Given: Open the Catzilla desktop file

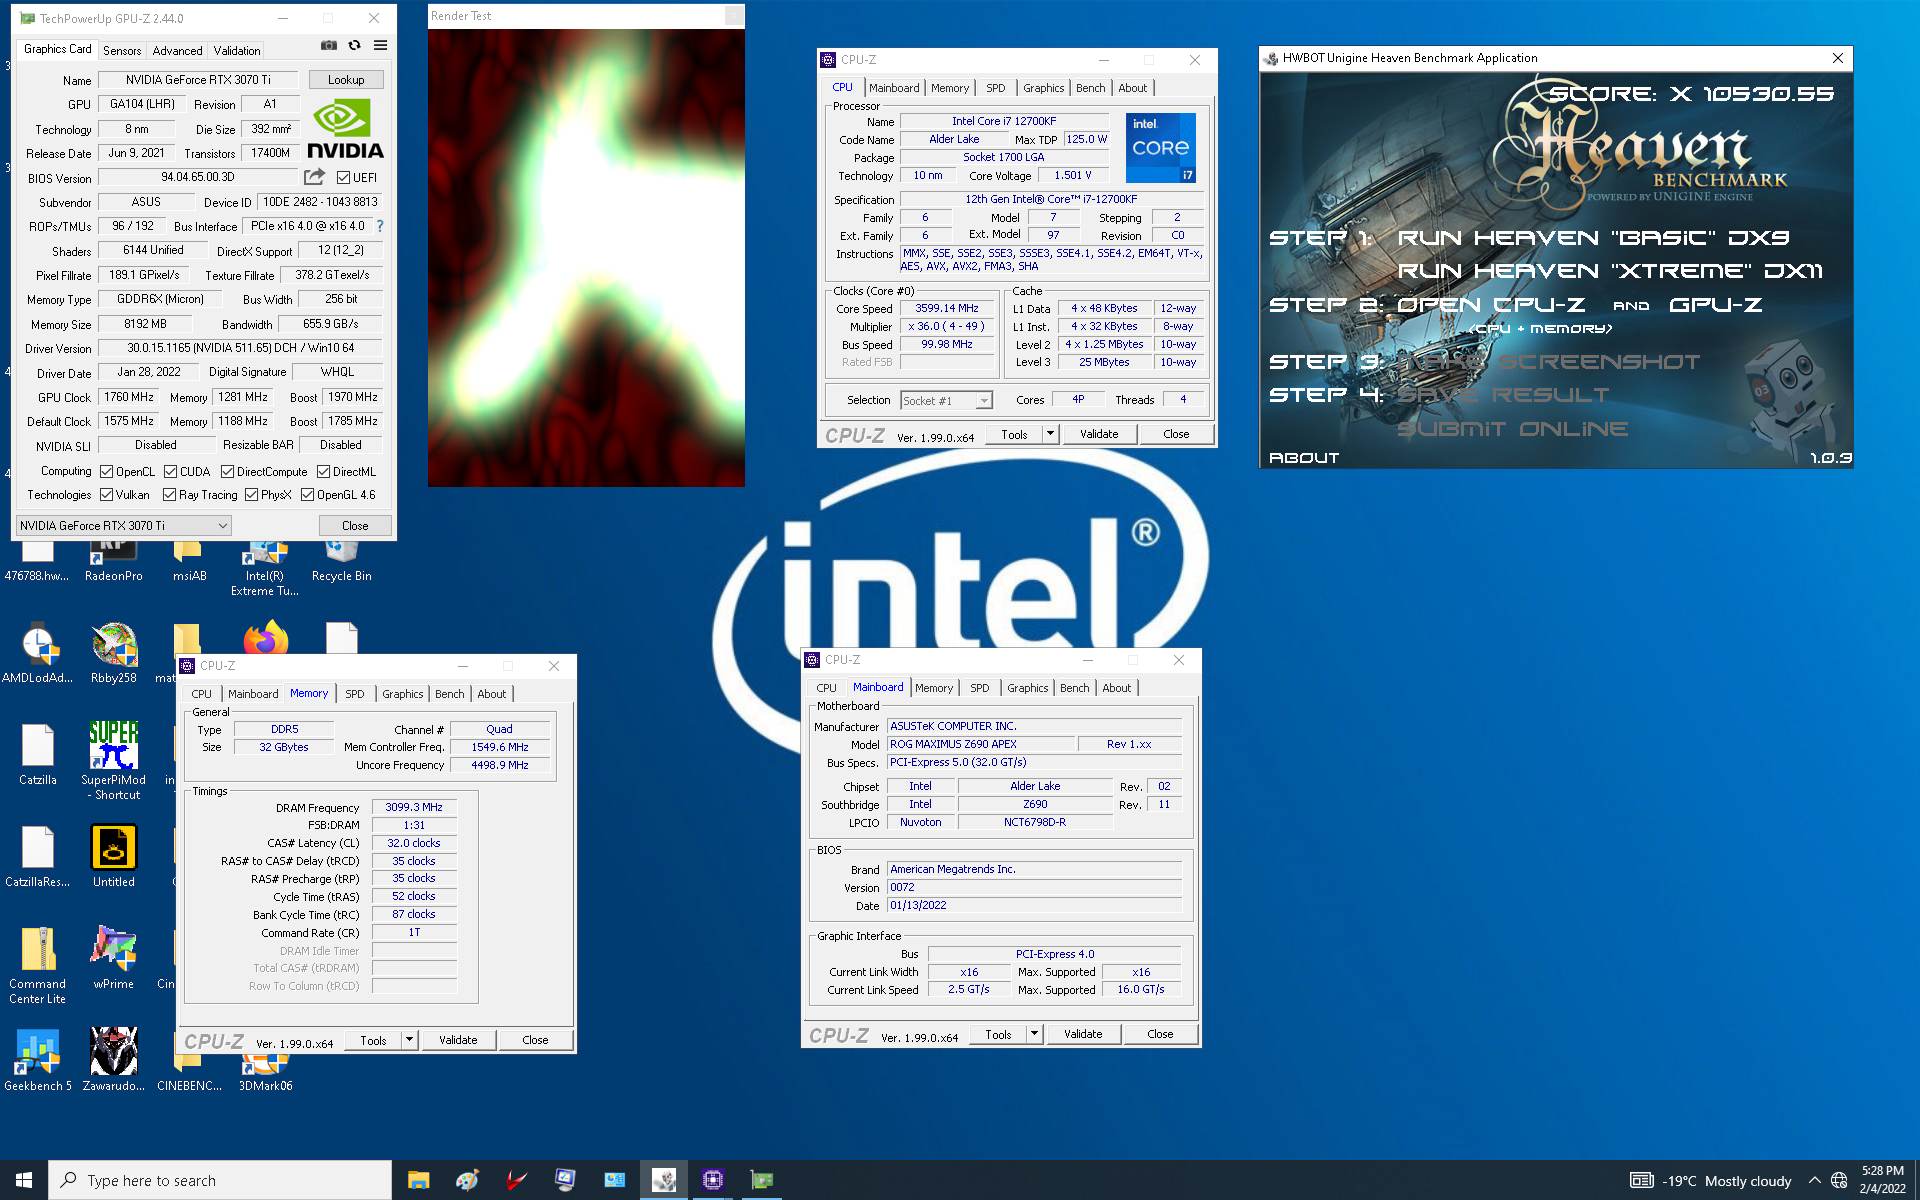Looking at the screenshot, I should pyautogui.click(x=37, y=755).
